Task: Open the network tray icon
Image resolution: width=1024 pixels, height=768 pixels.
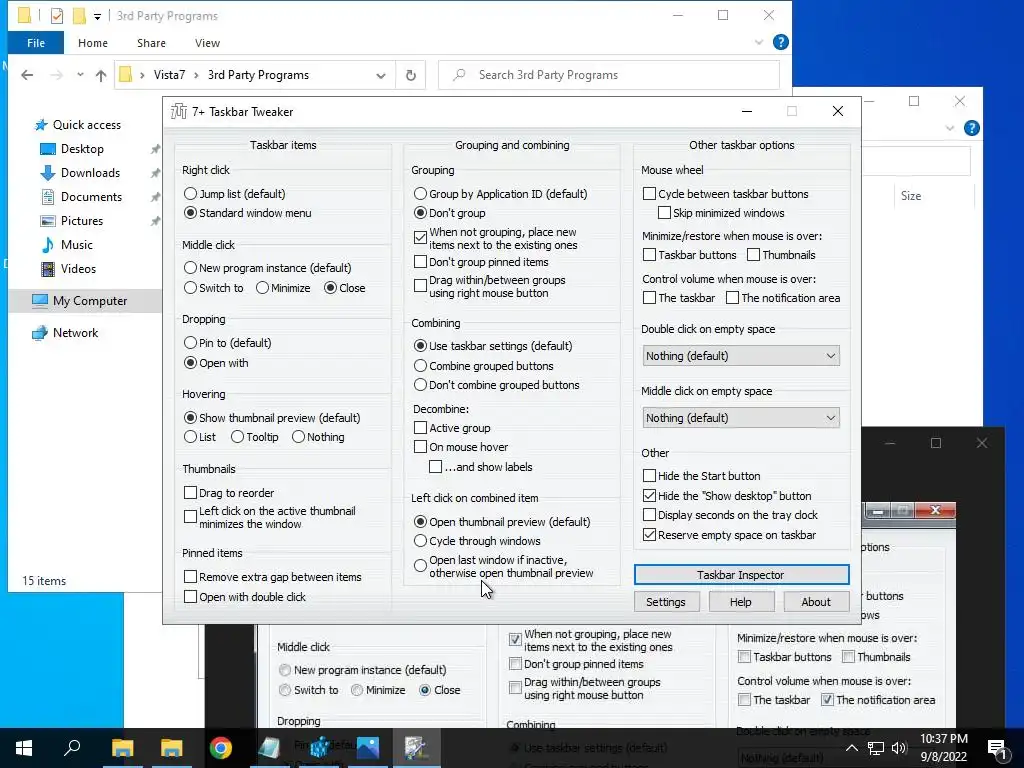Action: [x=876, y=748]
